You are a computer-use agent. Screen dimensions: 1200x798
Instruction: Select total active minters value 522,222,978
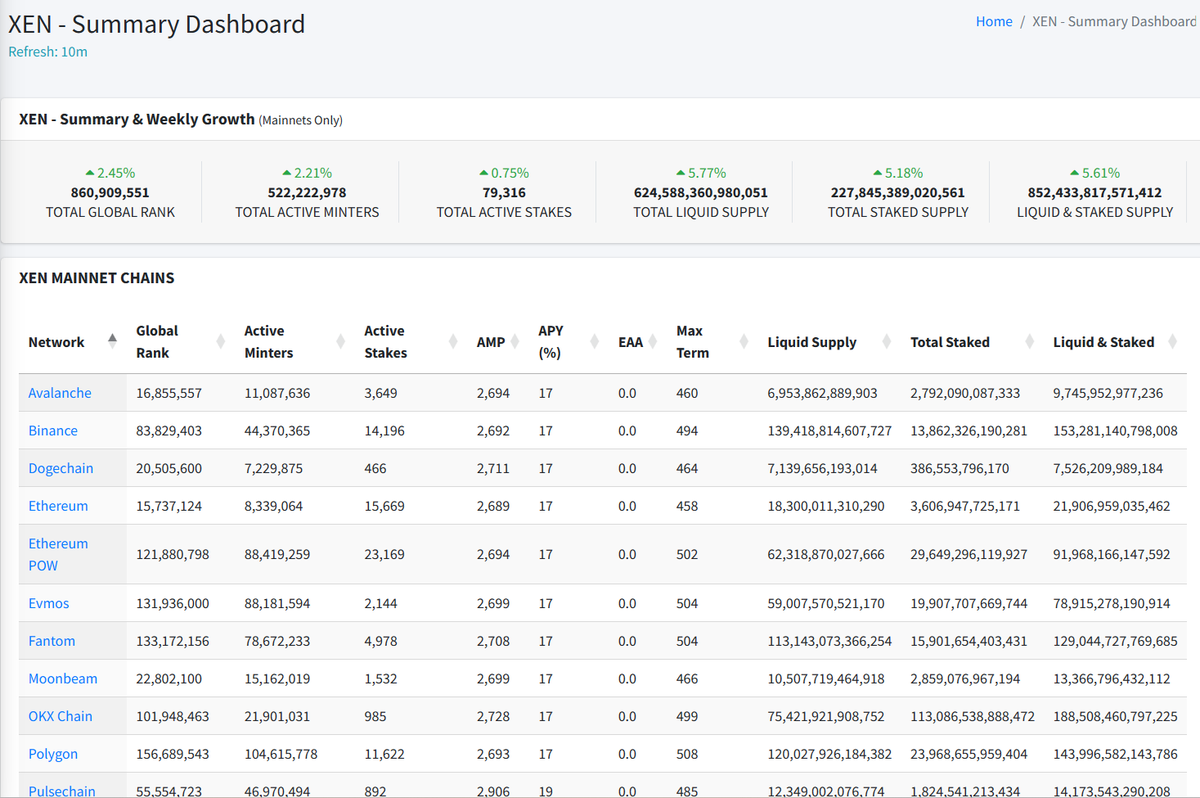[307, 193]
